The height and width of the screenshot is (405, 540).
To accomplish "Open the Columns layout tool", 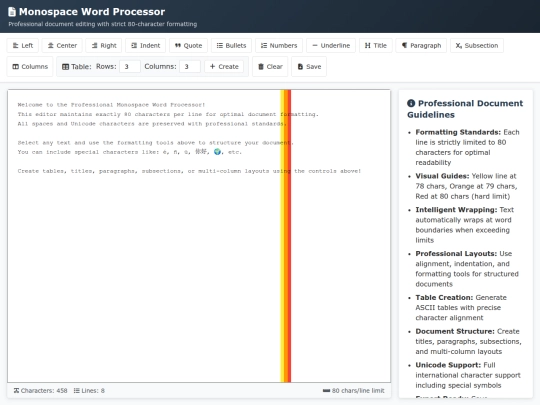I will 30,66.
